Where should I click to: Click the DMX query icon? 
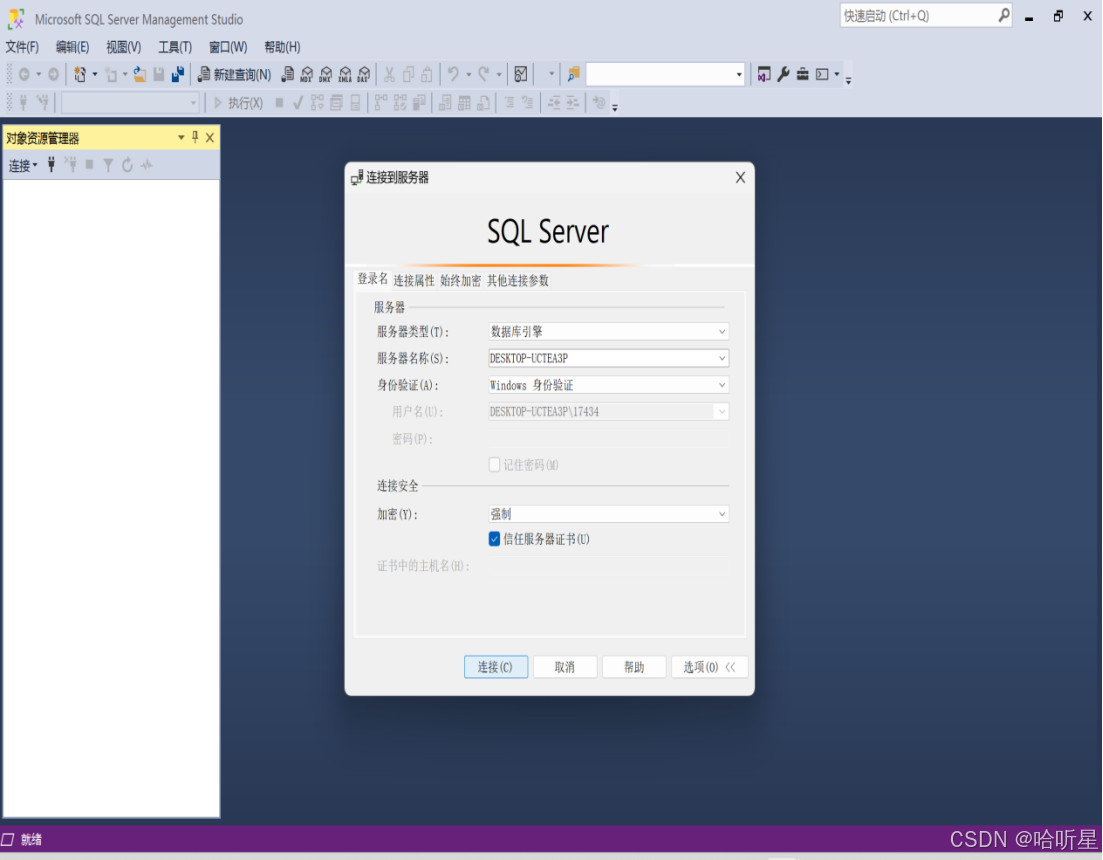point(326,75)
